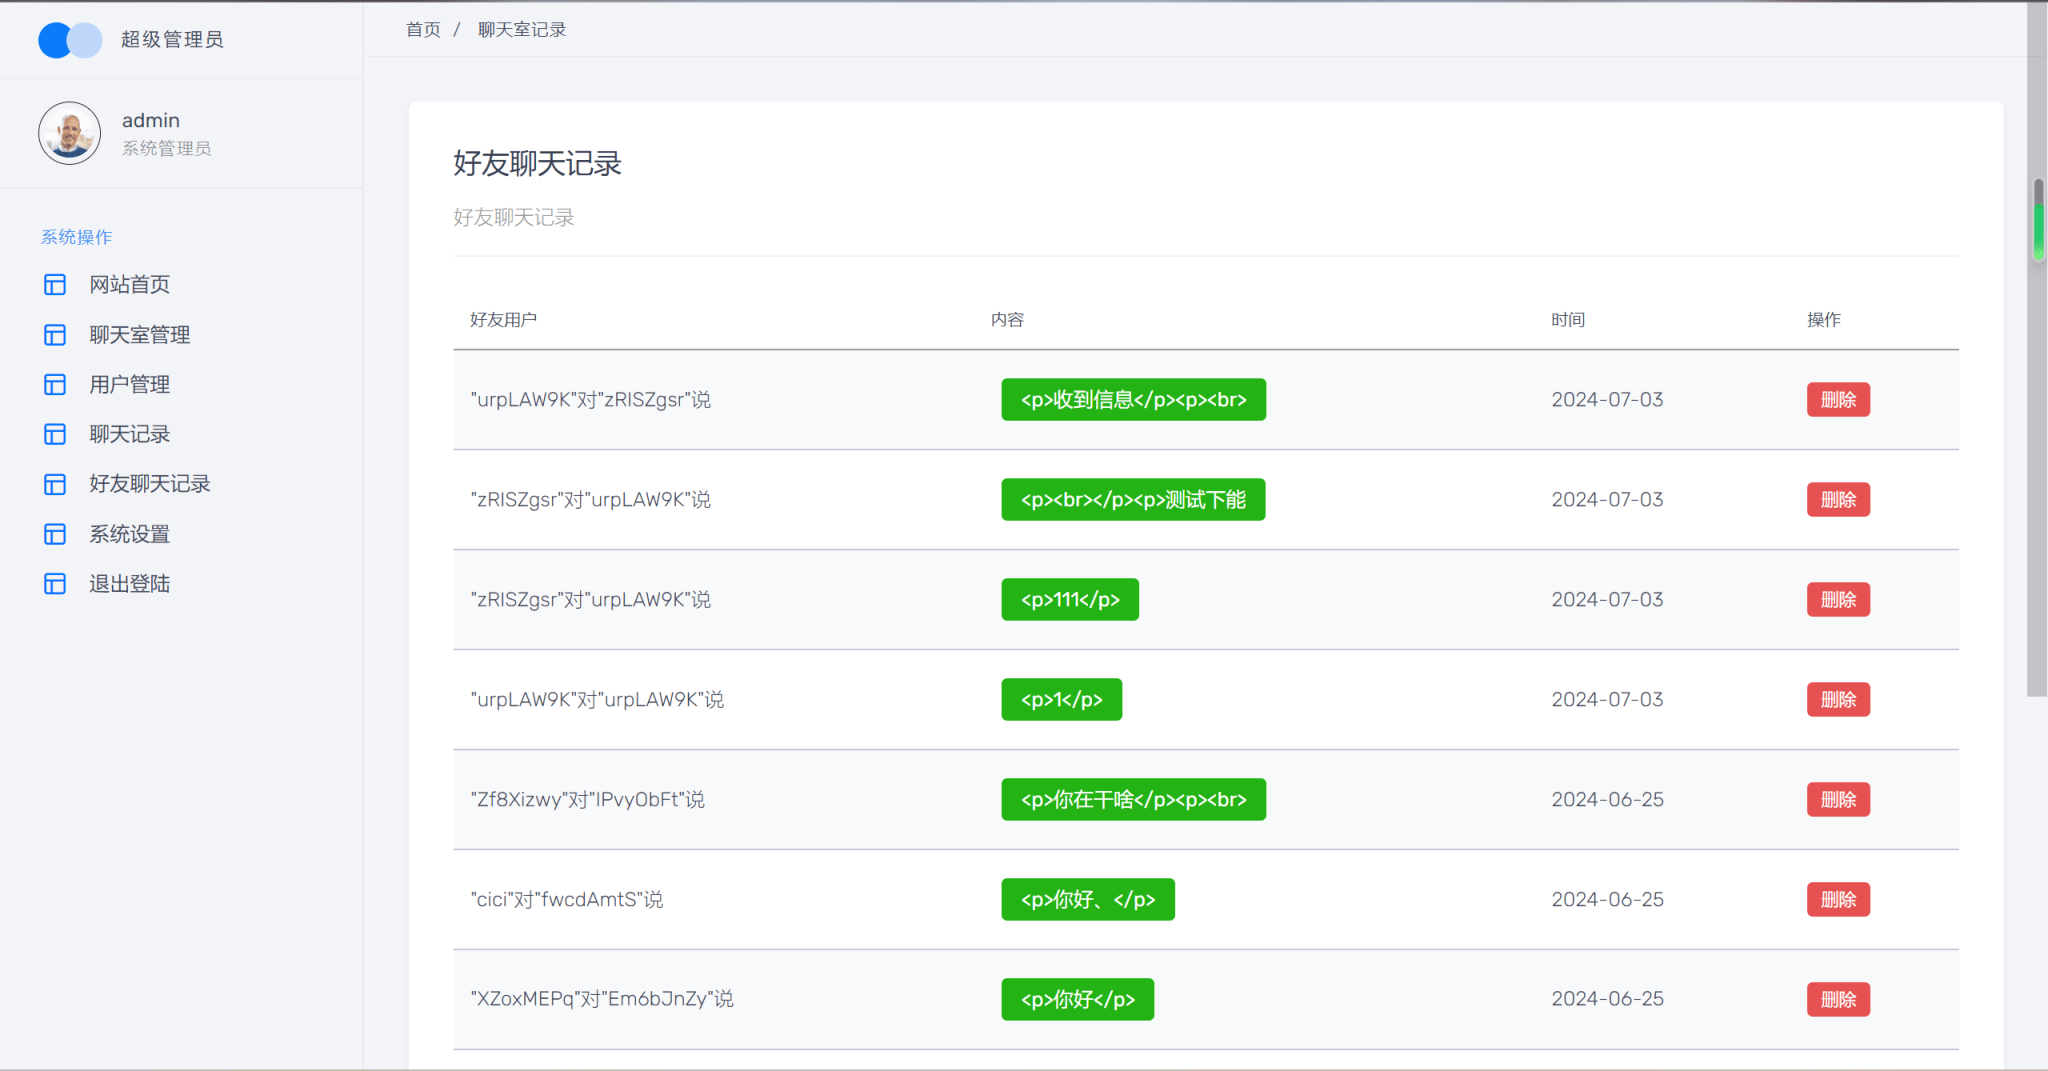
Task: Click the 退出登陆 sidebar icon
Action: click(55, 584)
